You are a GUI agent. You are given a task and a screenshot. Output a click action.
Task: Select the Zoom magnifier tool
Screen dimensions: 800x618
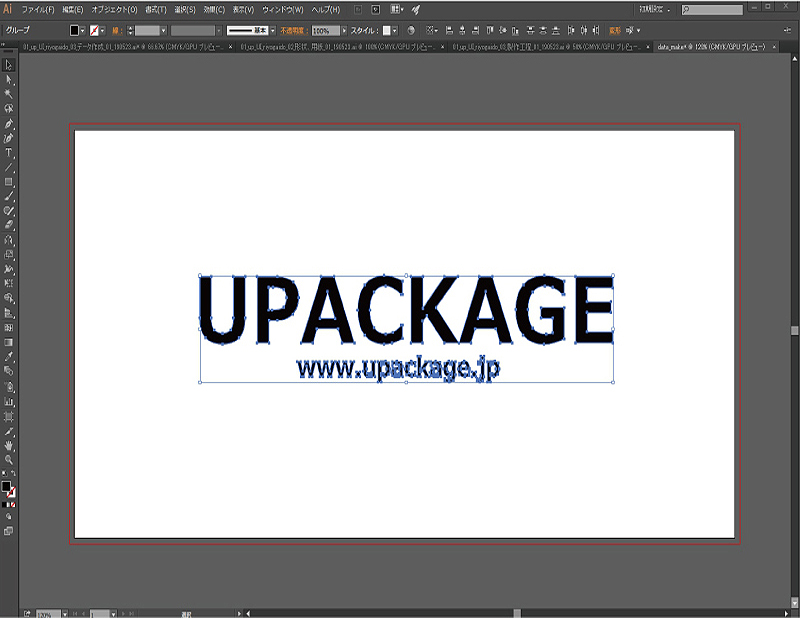pos(8,460)
